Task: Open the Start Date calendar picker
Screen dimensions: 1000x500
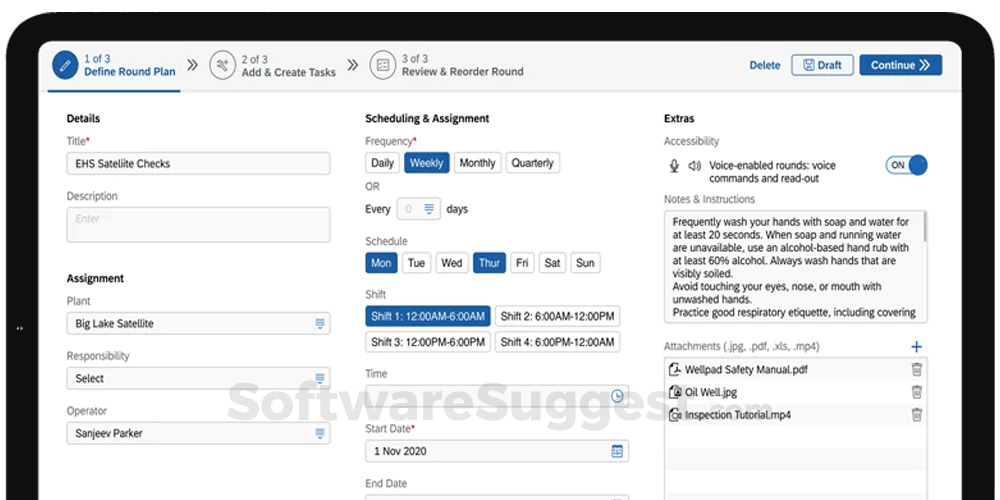Action: pos(617,451)
